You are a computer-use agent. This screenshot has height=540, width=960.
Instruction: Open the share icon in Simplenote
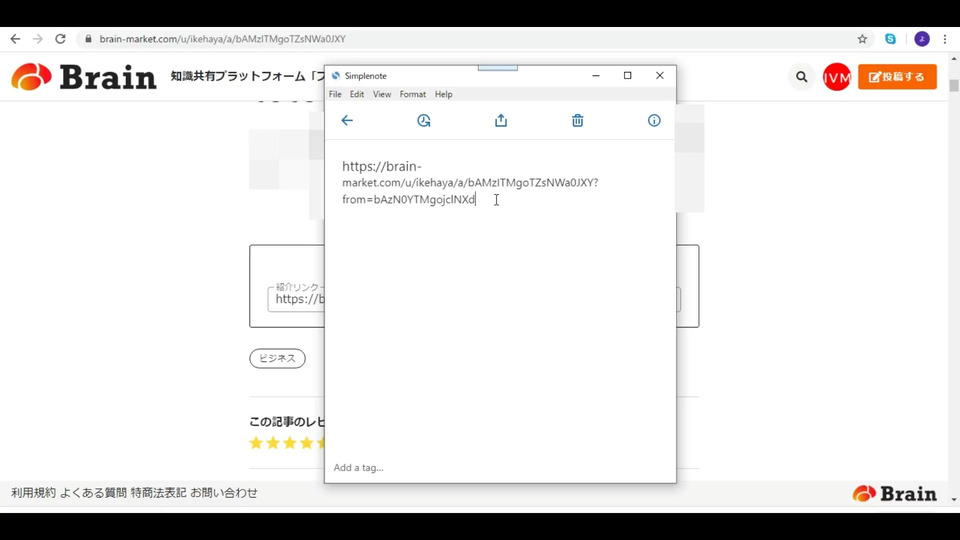(x=501, y=121)
